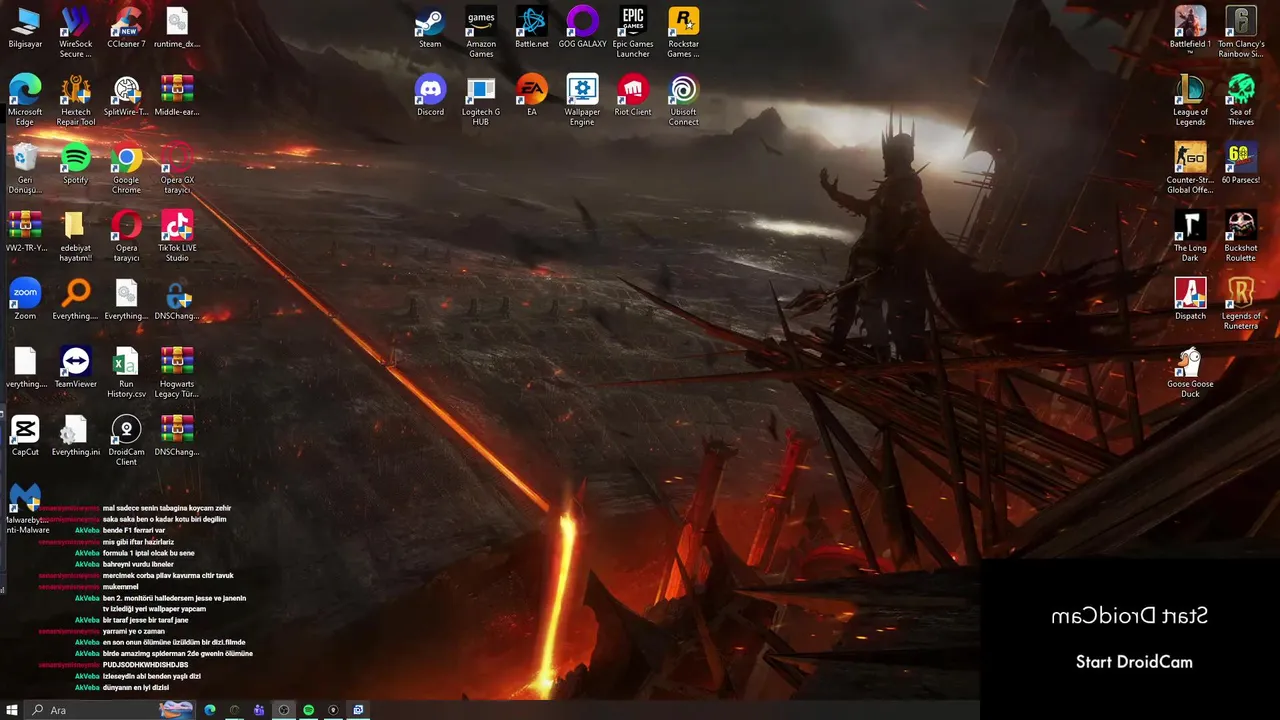Image resolution: width=1280 pixels, height=720 pixels.
Task: Open Buckshot Roulette shortcut
Action: pos(1241,237)
